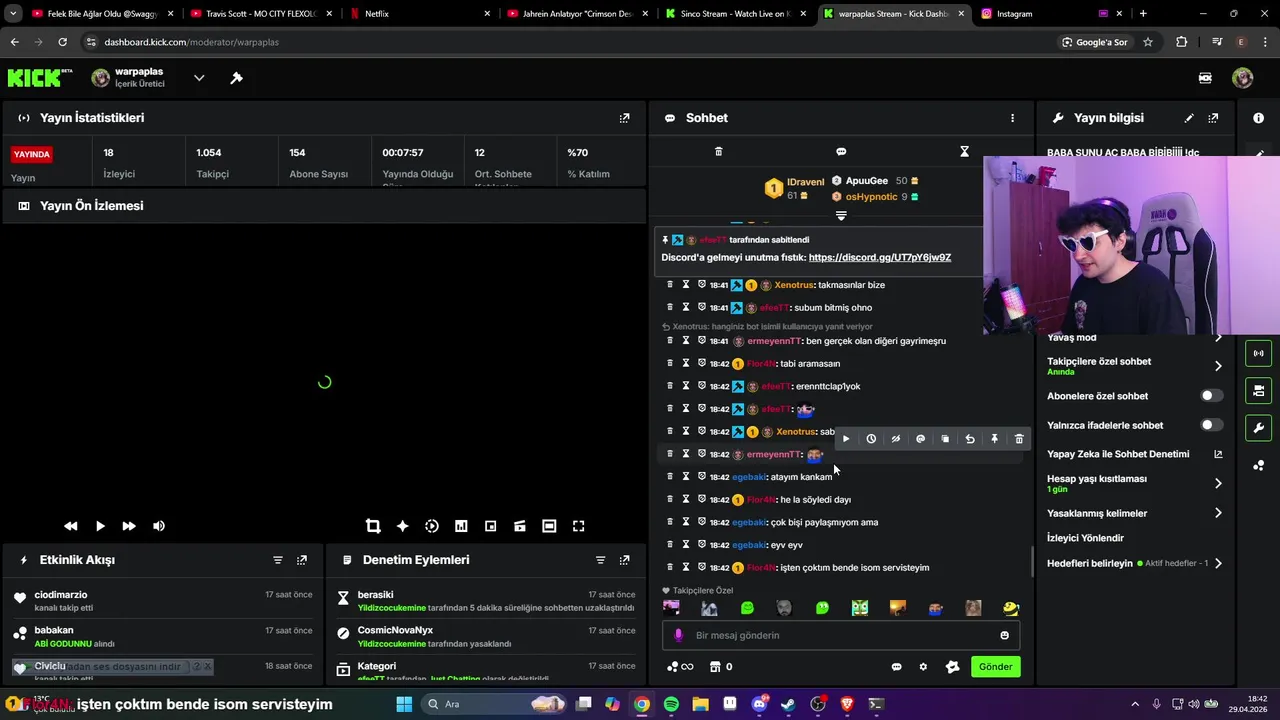
Task: Open emoji picker in message box
Action: [x=1004, y=635]
